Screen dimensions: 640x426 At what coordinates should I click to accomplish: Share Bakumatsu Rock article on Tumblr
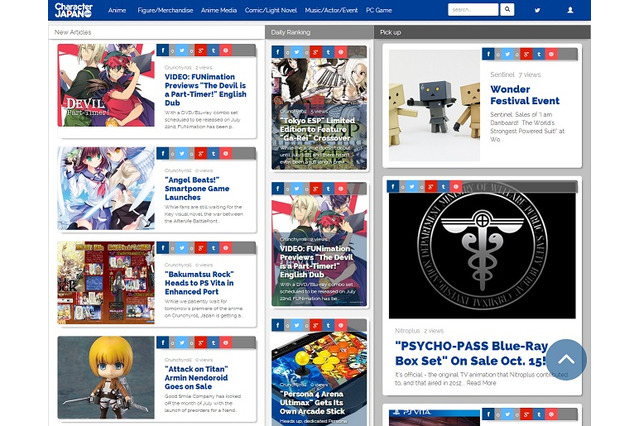213,248
